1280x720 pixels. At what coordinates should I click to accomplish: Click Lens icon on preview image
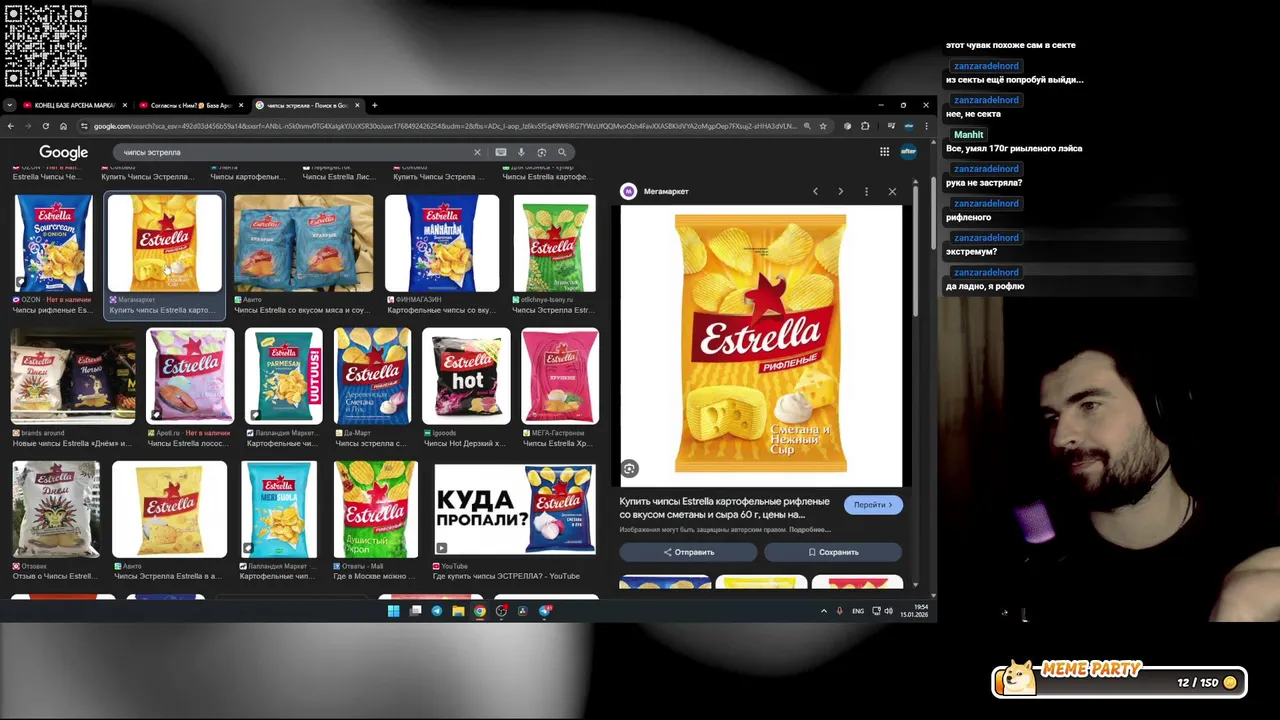click(629, 468)
